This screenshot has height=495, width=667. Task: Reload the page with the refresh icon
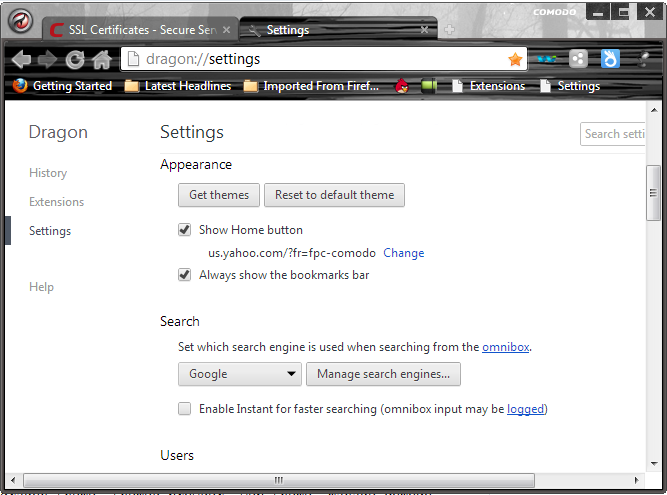tap(75, 60)
